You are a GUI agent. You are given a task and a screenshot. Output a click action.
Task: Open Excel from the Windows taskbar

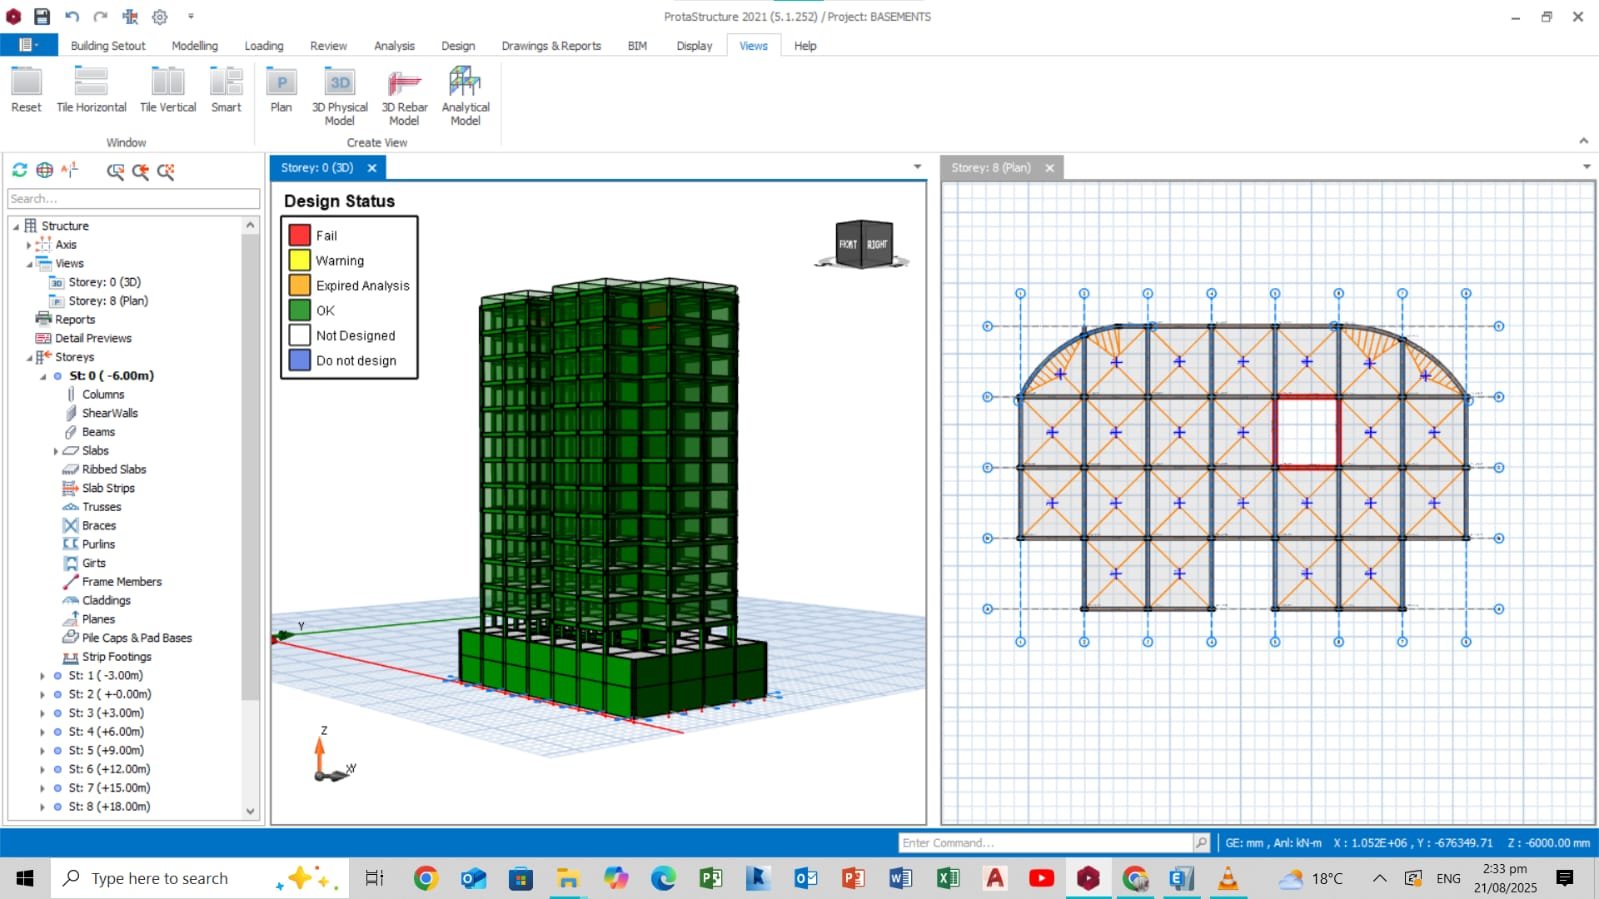click(x=947, y=879)
